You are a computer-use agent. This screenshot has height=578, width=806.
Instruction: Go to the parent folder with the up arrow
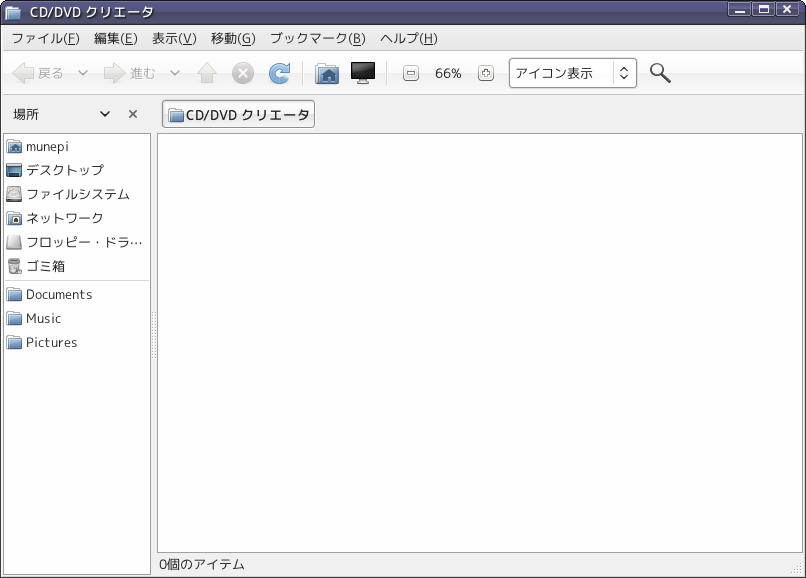(207, 74)
